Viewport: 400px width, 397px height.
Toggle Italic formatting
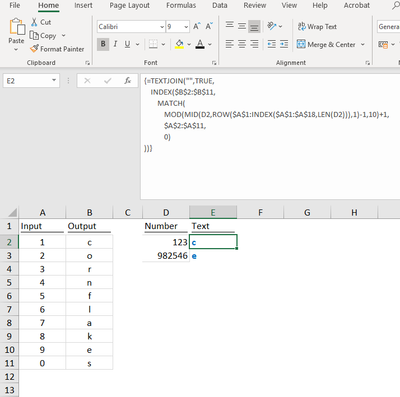[x=115, y=44]
